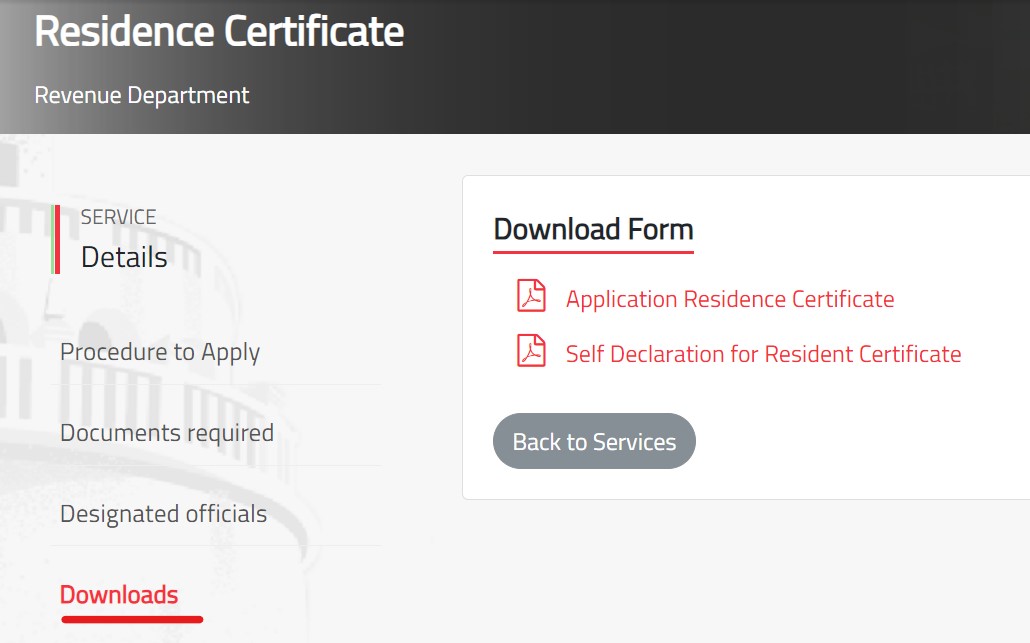The width and height of the screenshot is (1030, 643).
Task: Open the PDF file icon for the declaration document
Action: click(531, 352)
